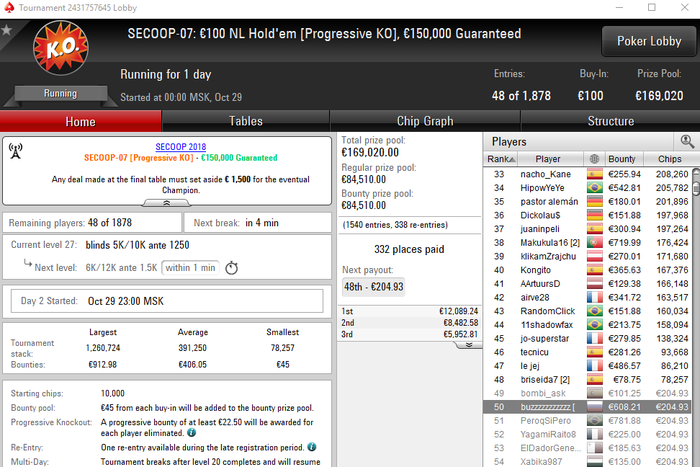The image size is (700, 467).
Task: Search players with the magnifier icon
Action: pyautogui.click(x=687, y=142)
